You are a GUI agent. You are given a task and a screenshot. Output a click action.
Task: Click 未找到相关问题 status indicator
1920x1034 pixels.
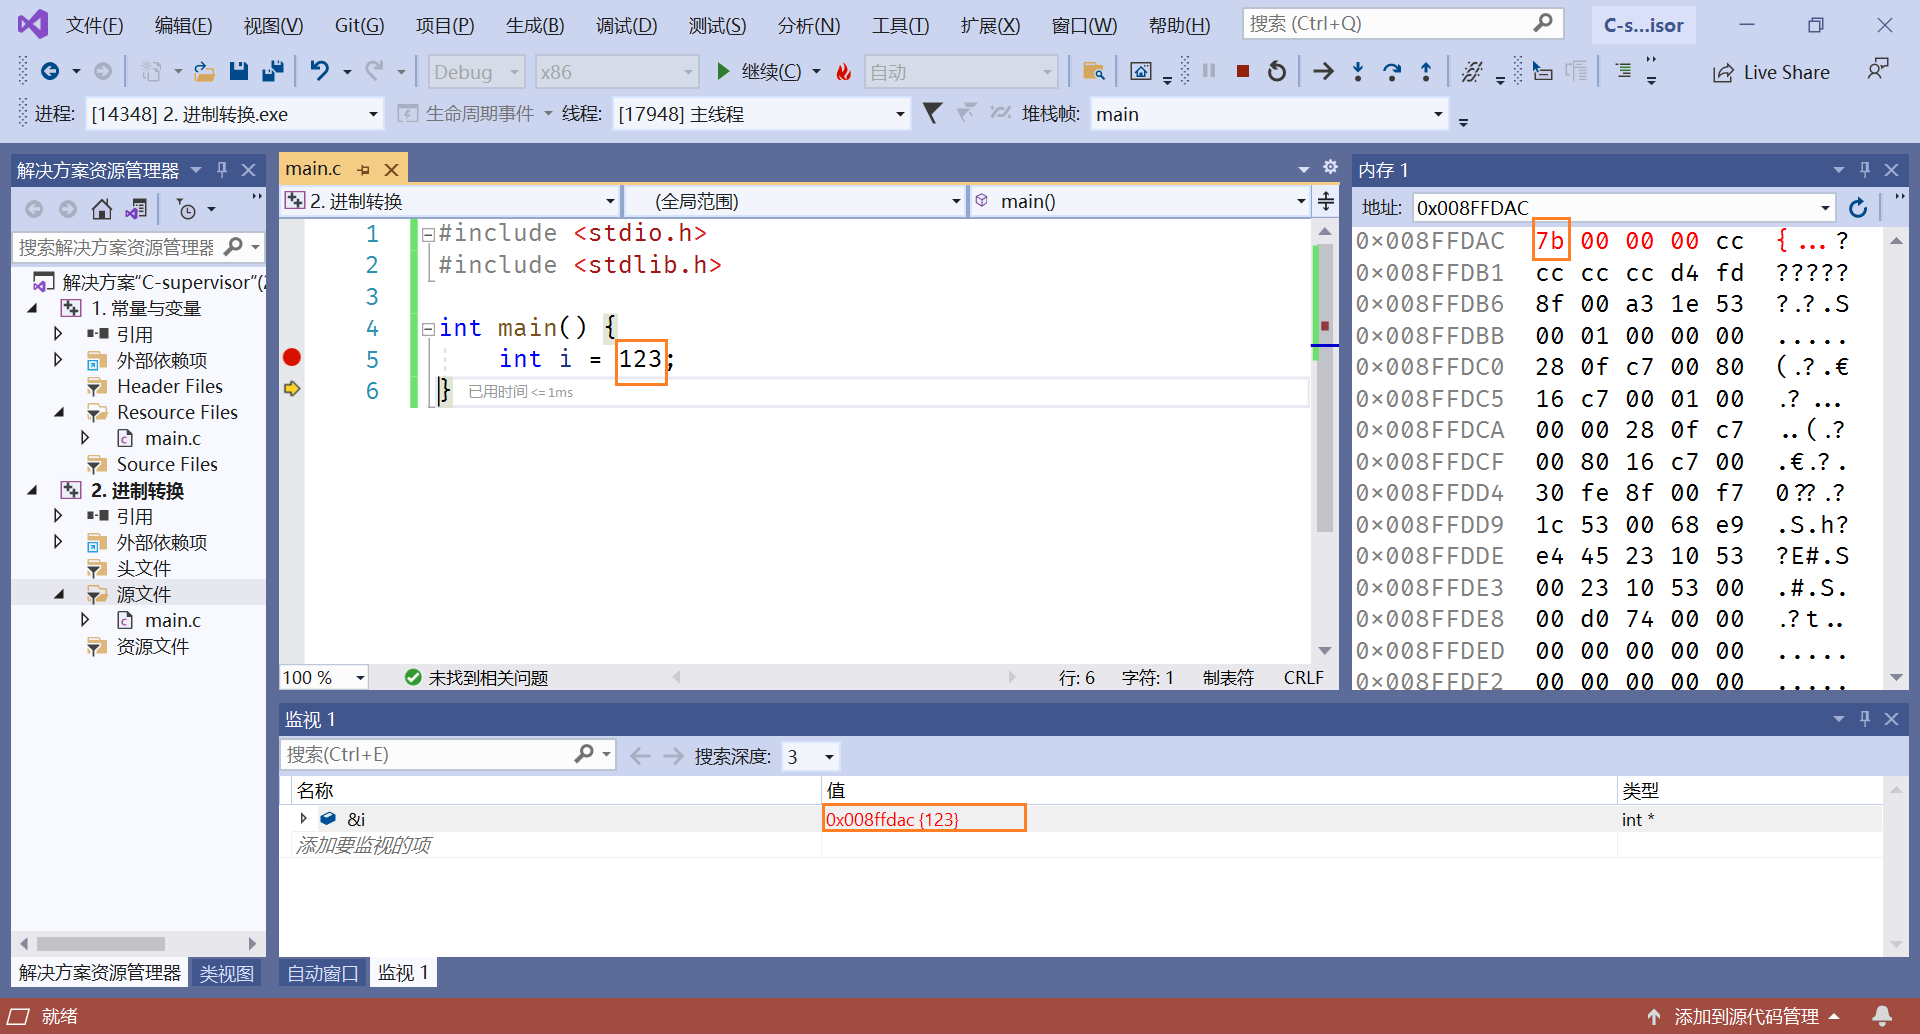point(476,678)
